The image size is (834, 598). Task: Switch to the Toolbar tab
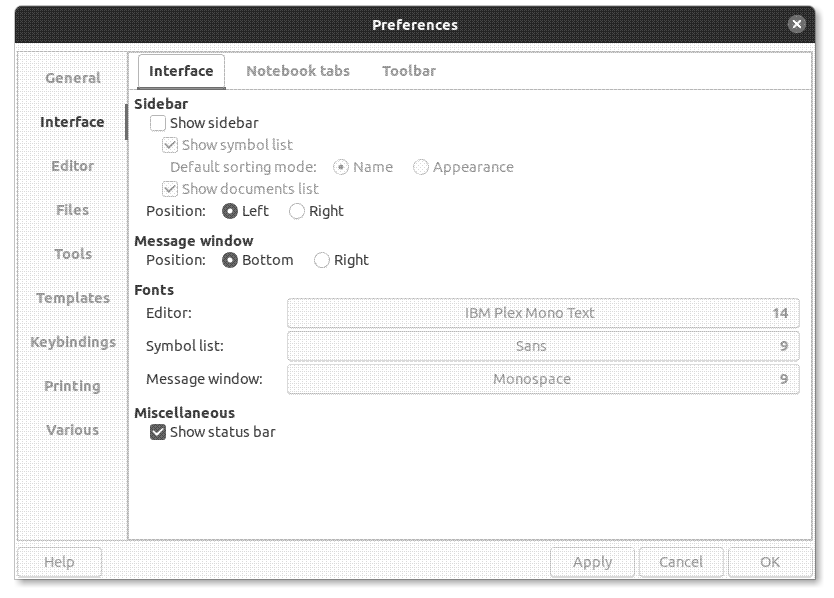click(x=409, y=71)
